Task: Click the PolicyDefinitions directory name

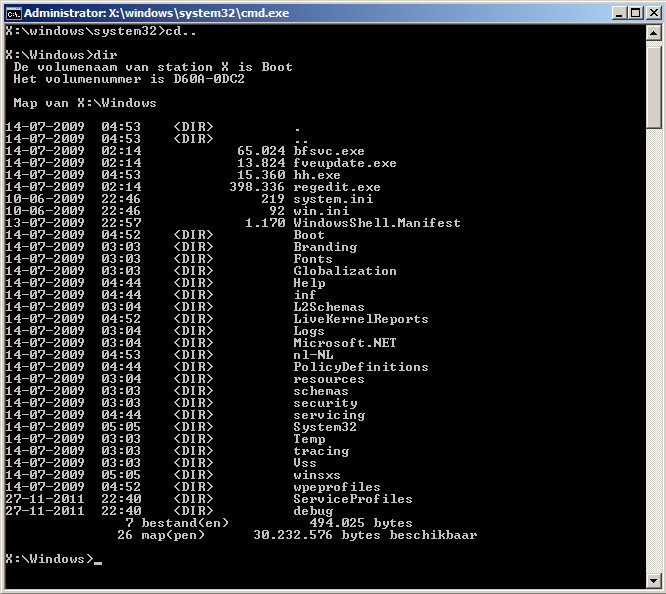Action: [361, 367]
